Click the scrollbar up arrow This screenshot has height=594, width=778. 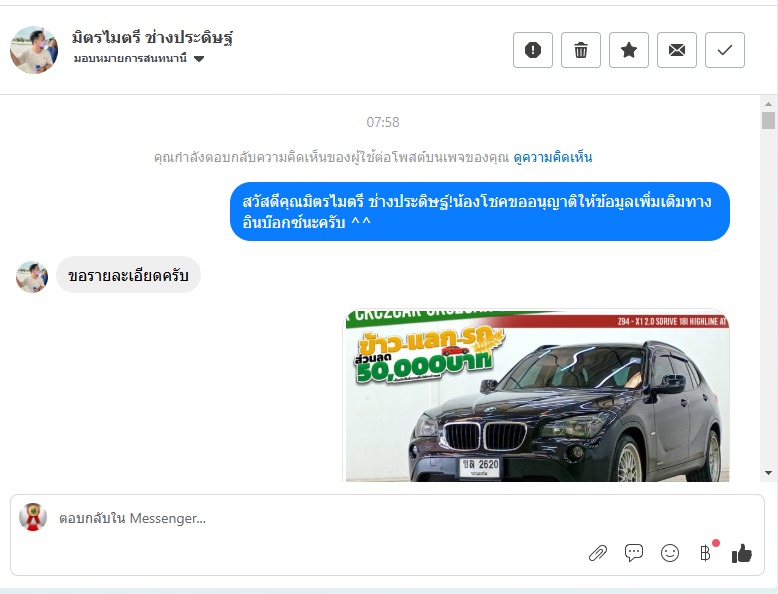pyautogui.click(x=768, y=104)
